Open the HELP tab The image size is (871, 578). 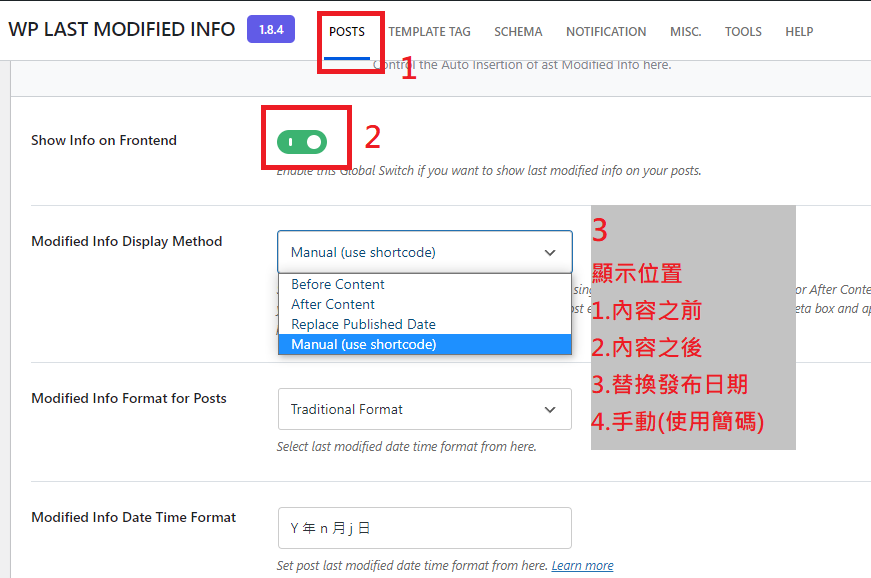click(x=799, y=32)
